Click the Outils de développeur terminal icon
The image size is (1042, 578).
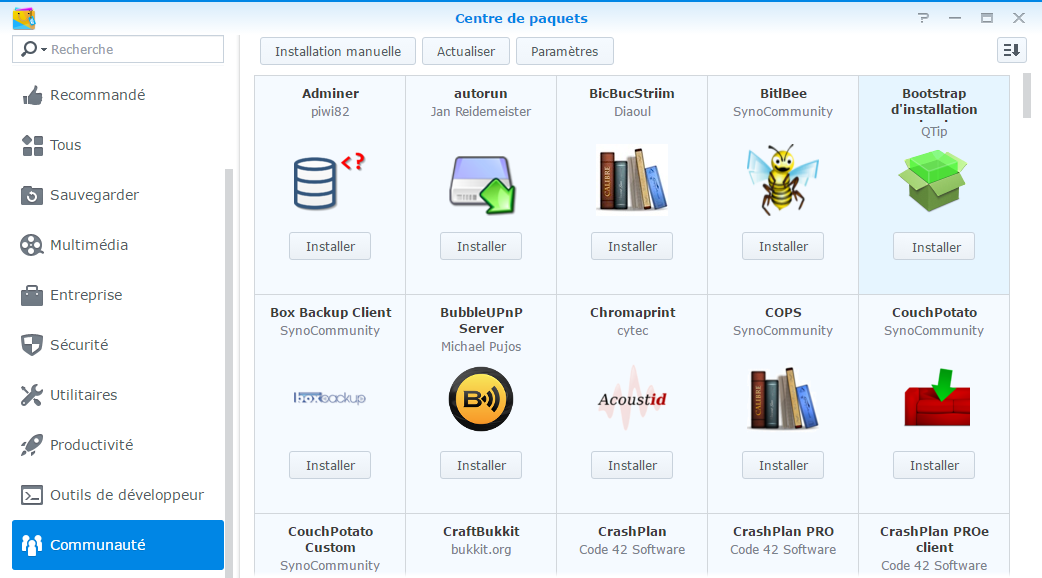32,495
